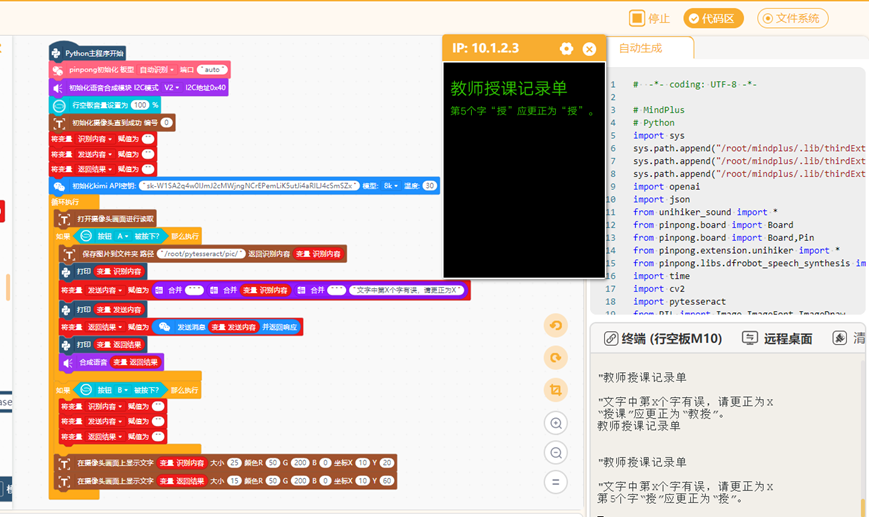Open settings gear in IP 10.1.2.3 window
Viewport: 869px width, 517px height.
pyautogui.click(x=566, y=49)
